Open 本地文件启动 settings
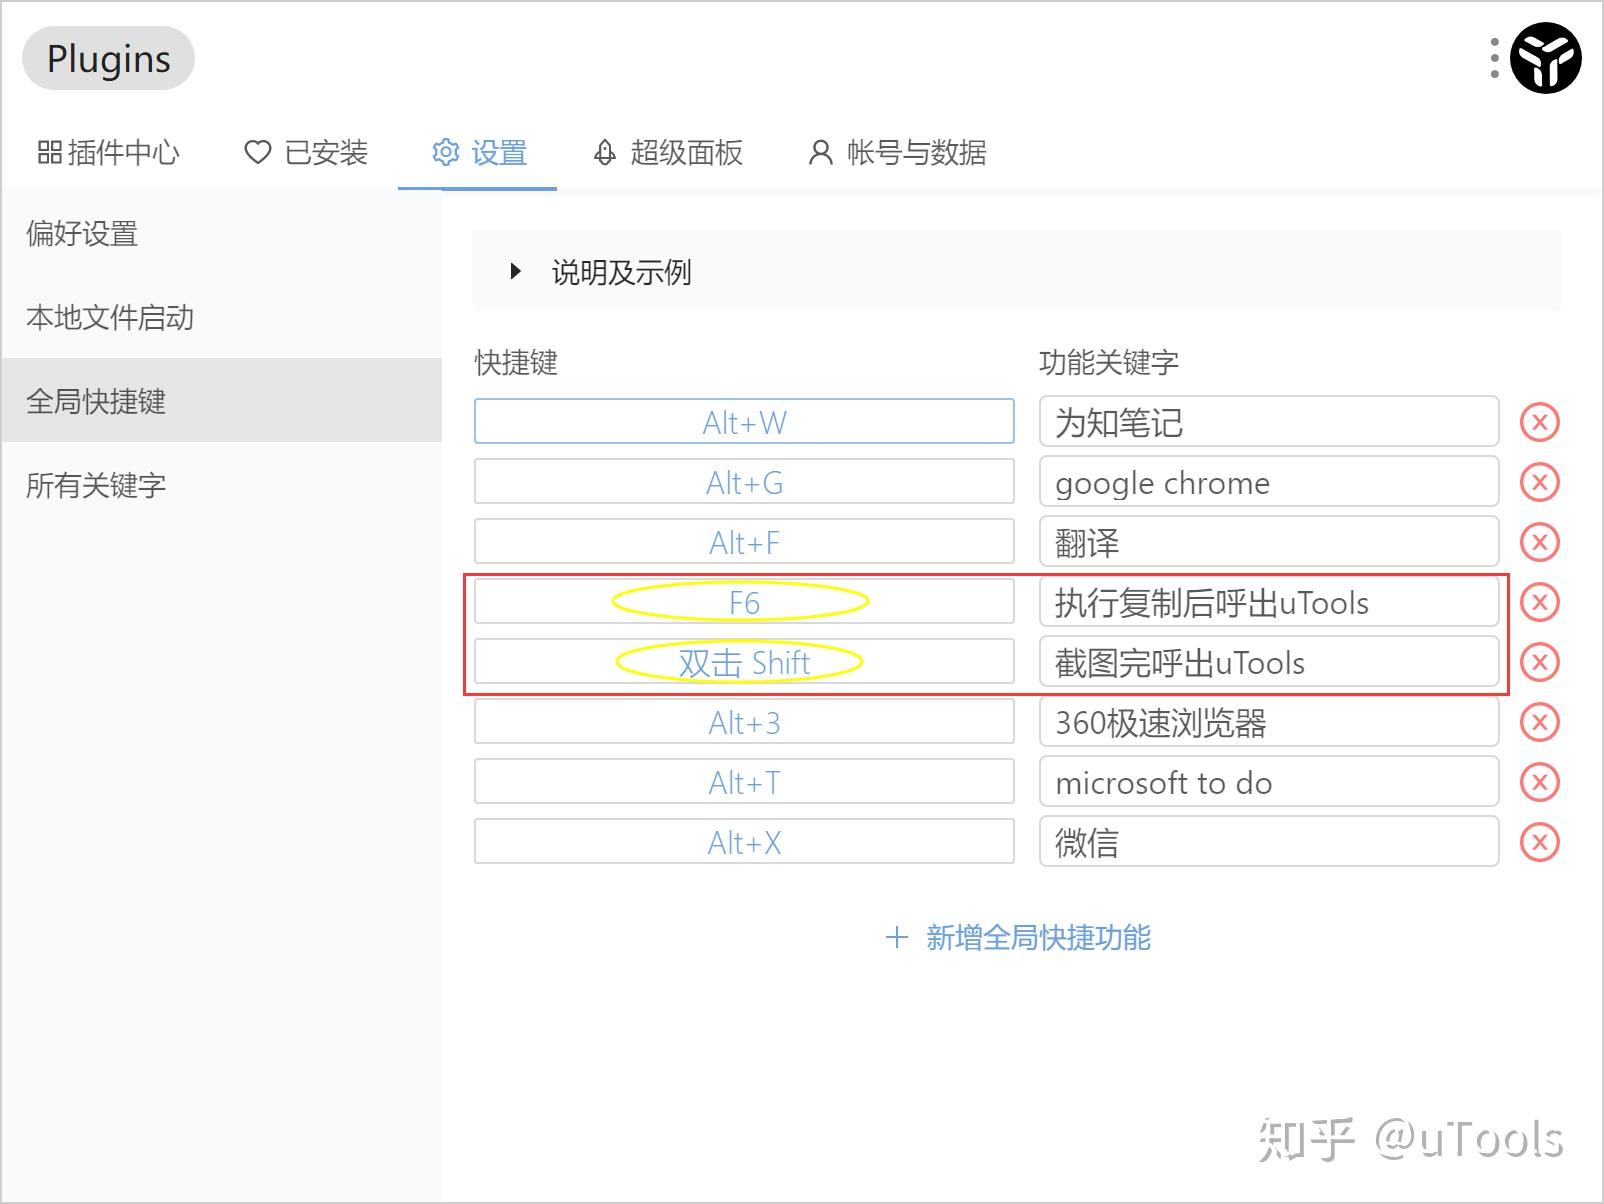The height and width of the screenshot is (1204, 1604). tap(110, 318)
